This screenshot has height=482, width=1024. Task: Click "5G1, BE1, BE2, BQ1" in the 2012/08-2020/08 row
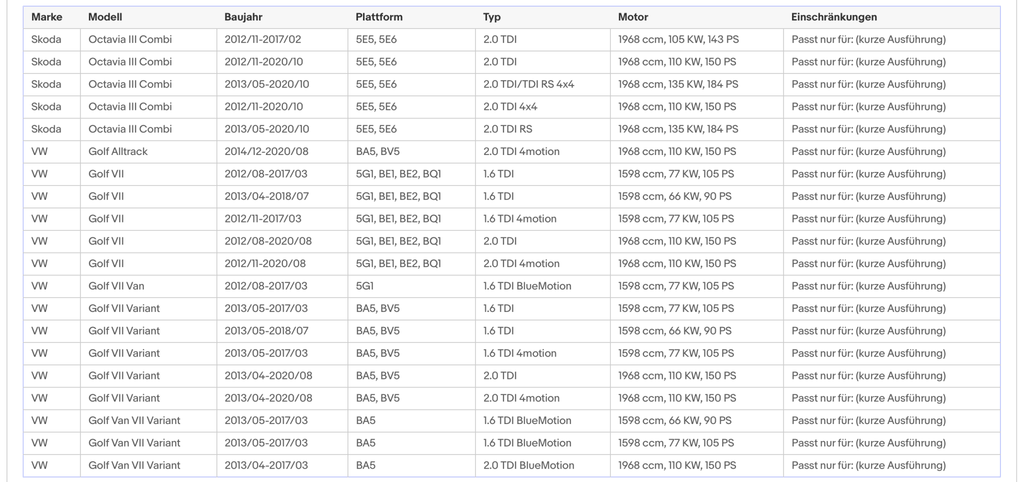pyautogui.click(x=398, y=241)
